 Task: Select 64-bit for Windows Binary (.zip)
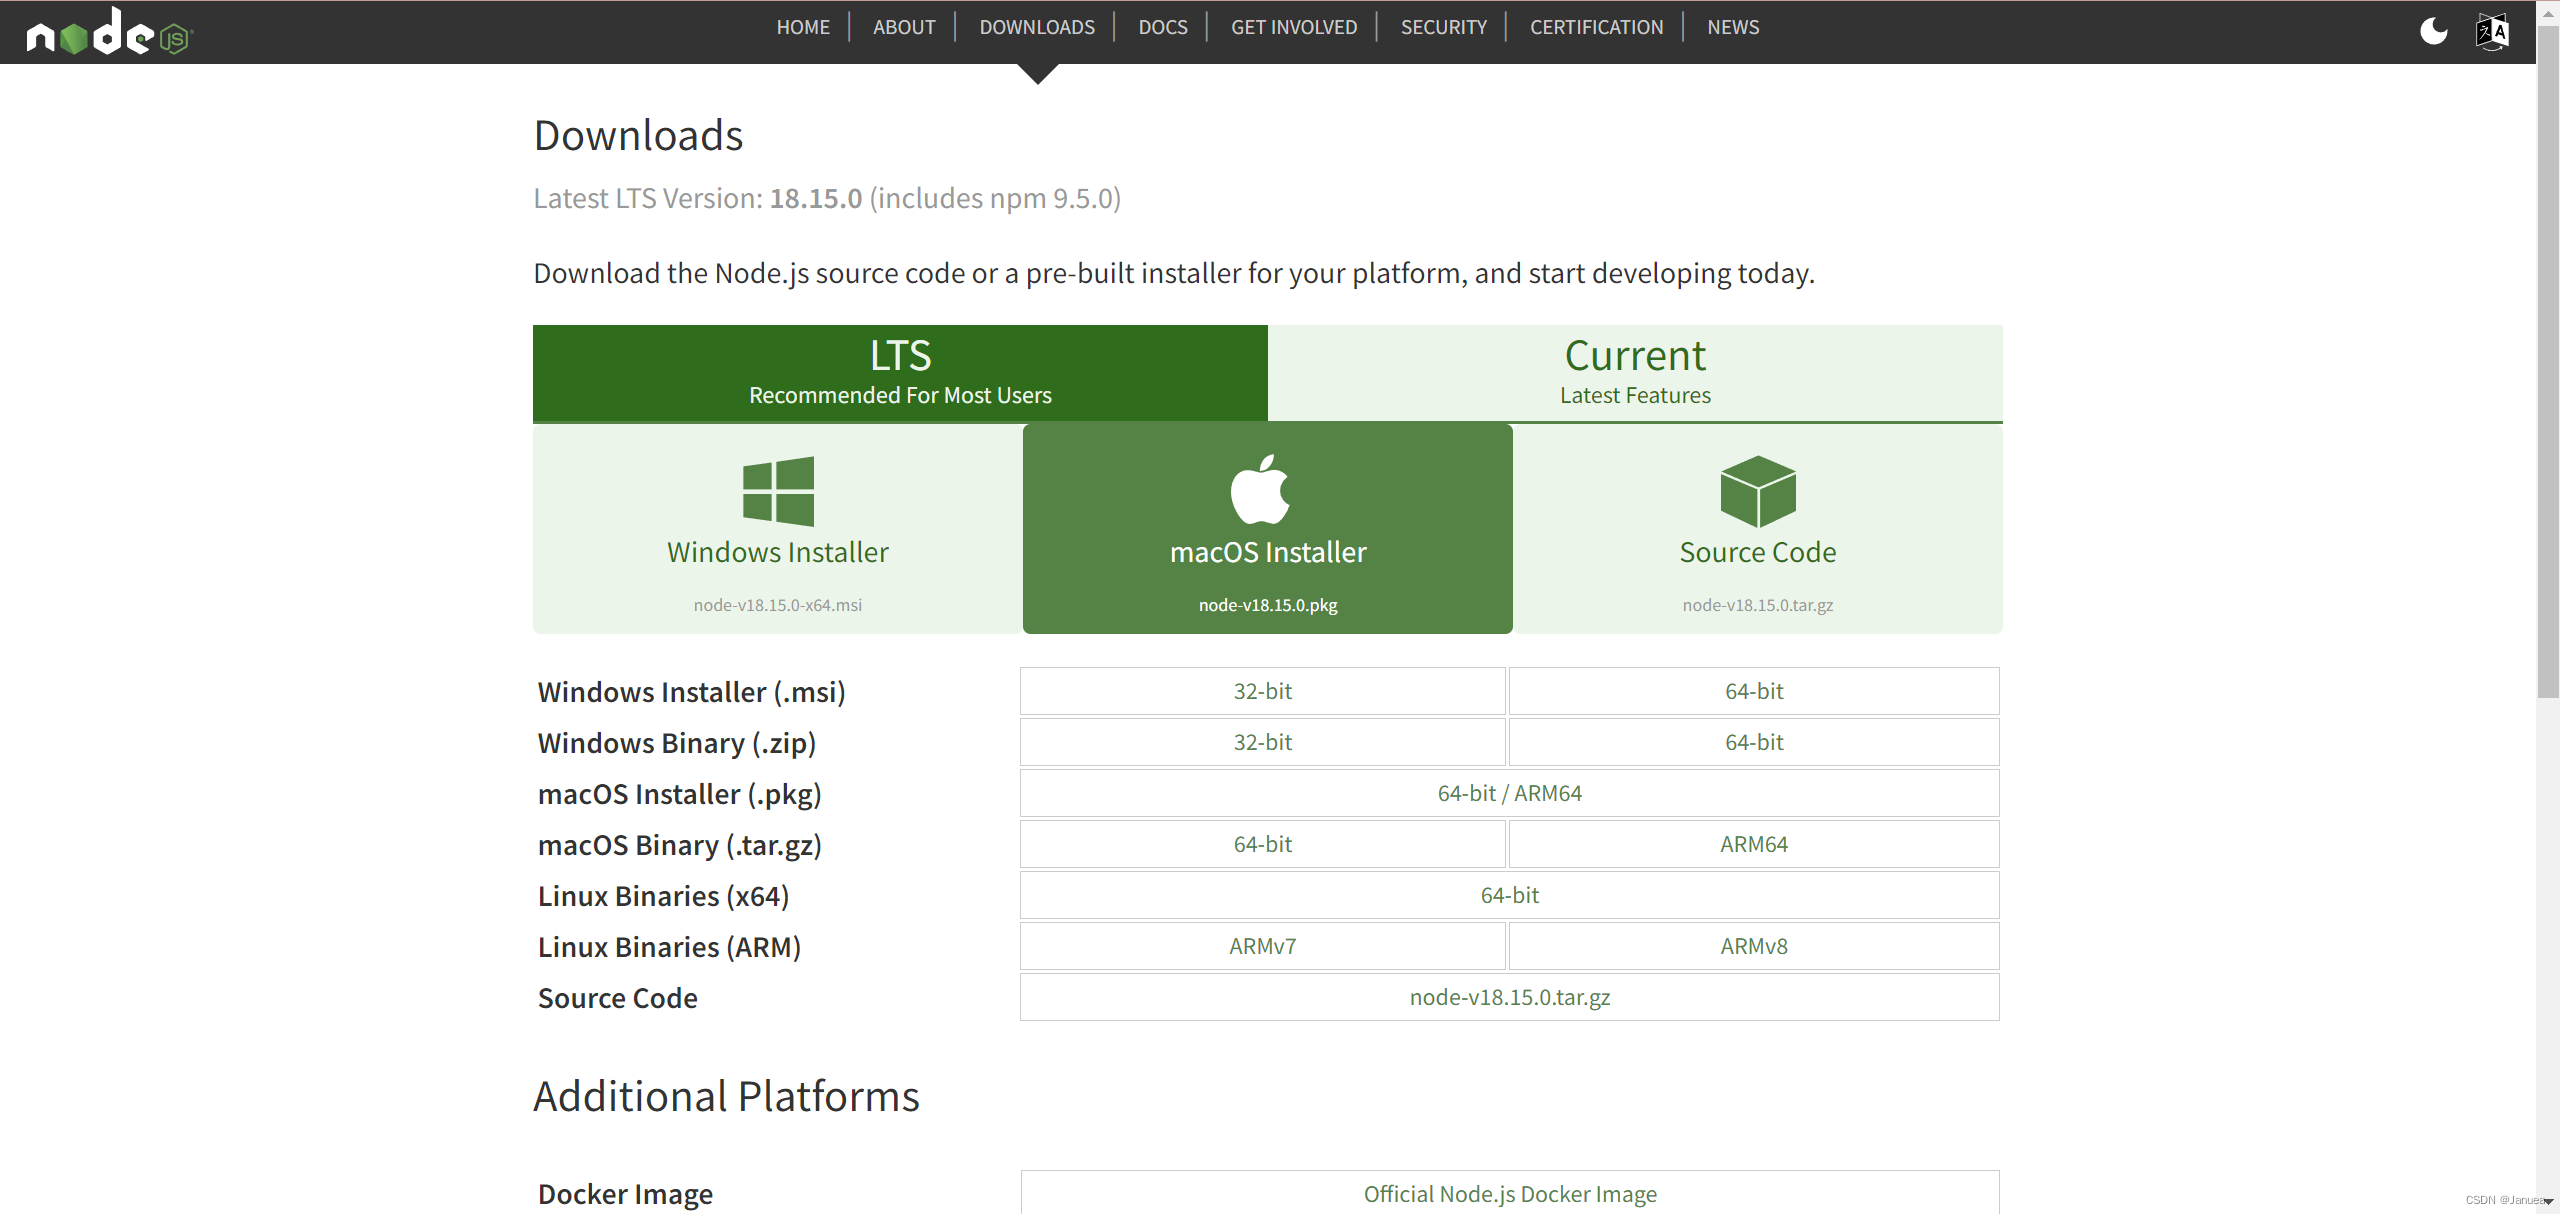pyautogui.click(x=1754, y=742)
